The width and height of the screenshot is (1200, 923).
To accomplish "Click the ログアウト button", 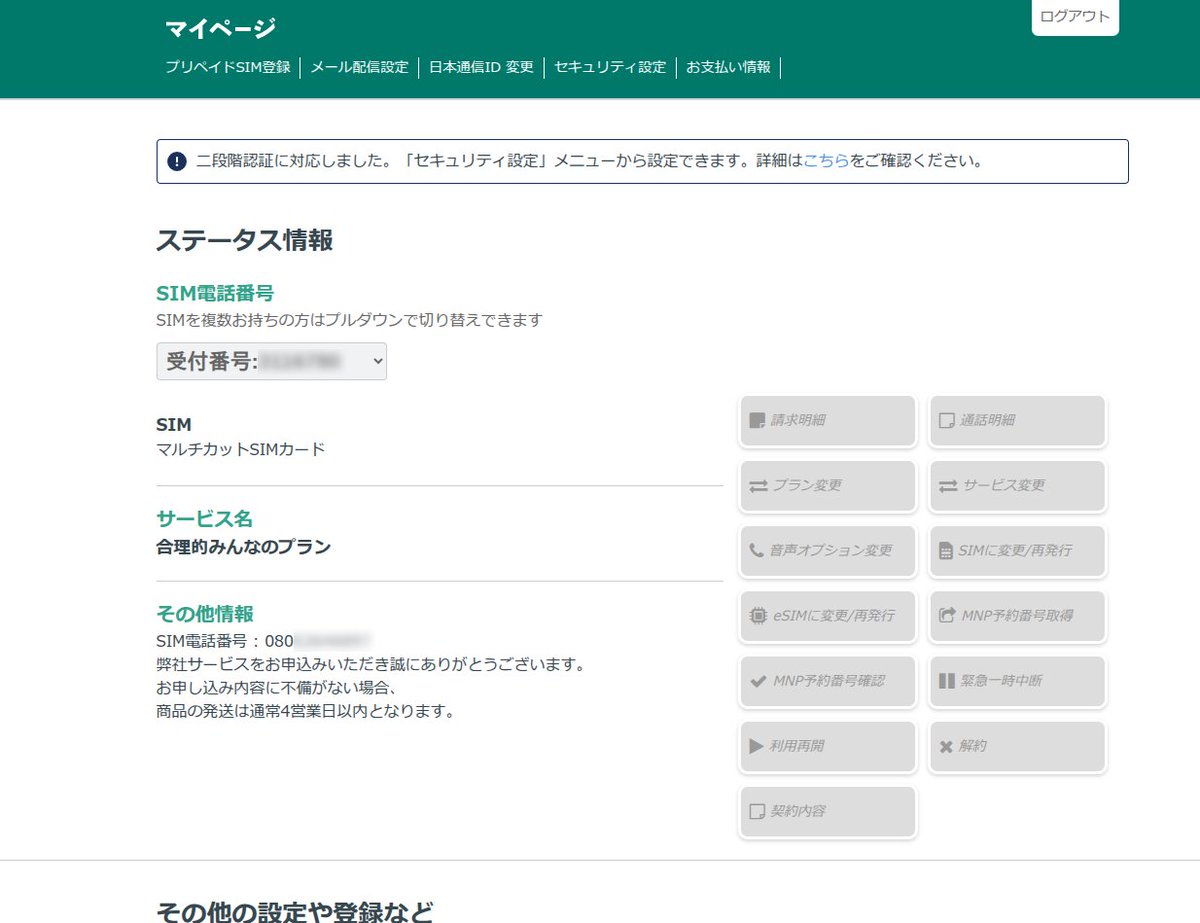I will [1075, 17].
